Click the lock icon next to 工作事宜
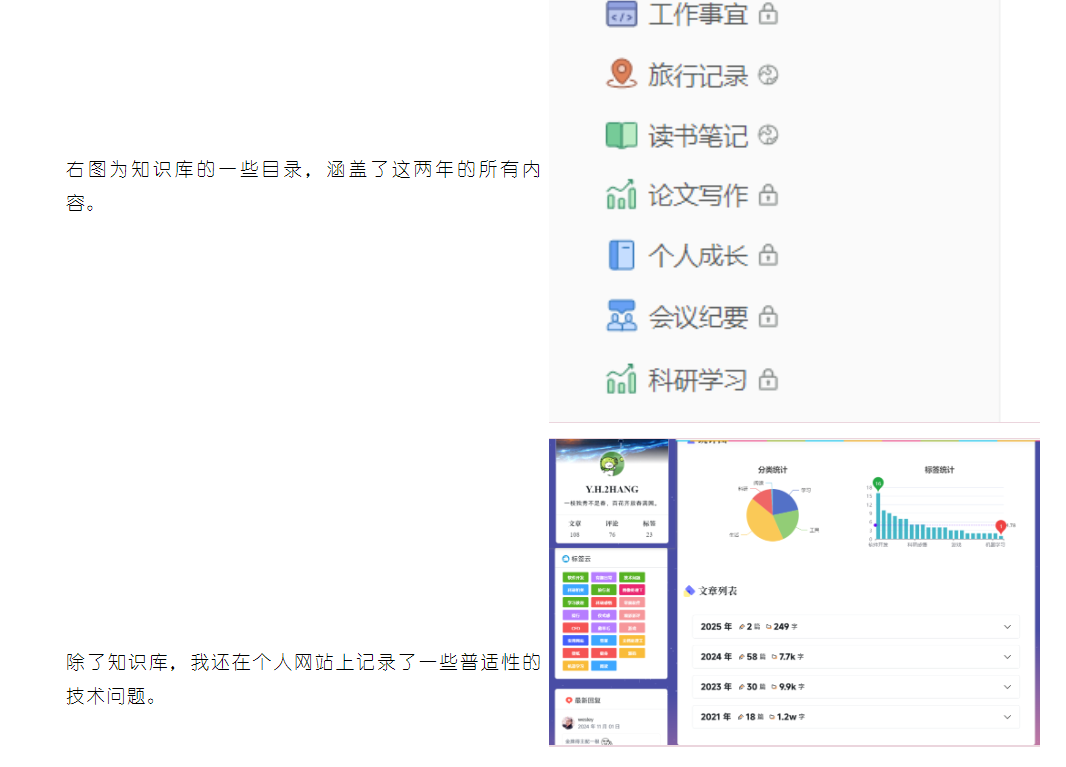The height and width of the screenshot is (767, 1066). [x=768, y=14]
